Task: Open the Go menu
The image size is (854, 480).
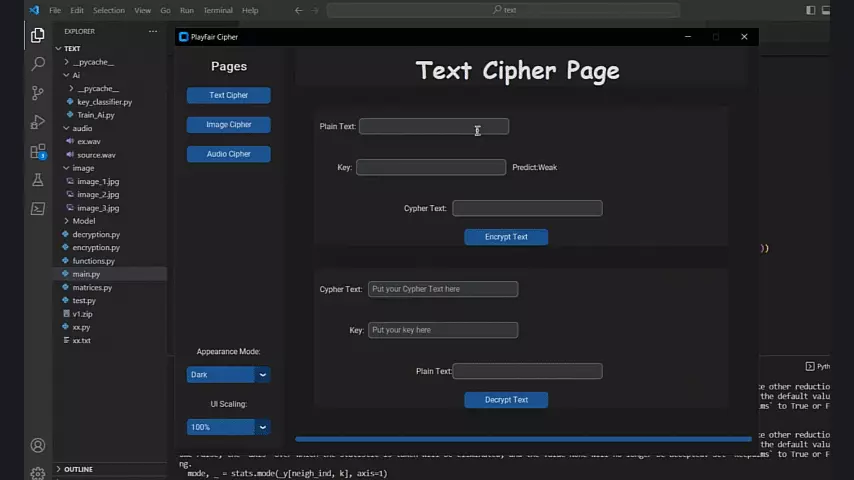Action: pos(165,10)
